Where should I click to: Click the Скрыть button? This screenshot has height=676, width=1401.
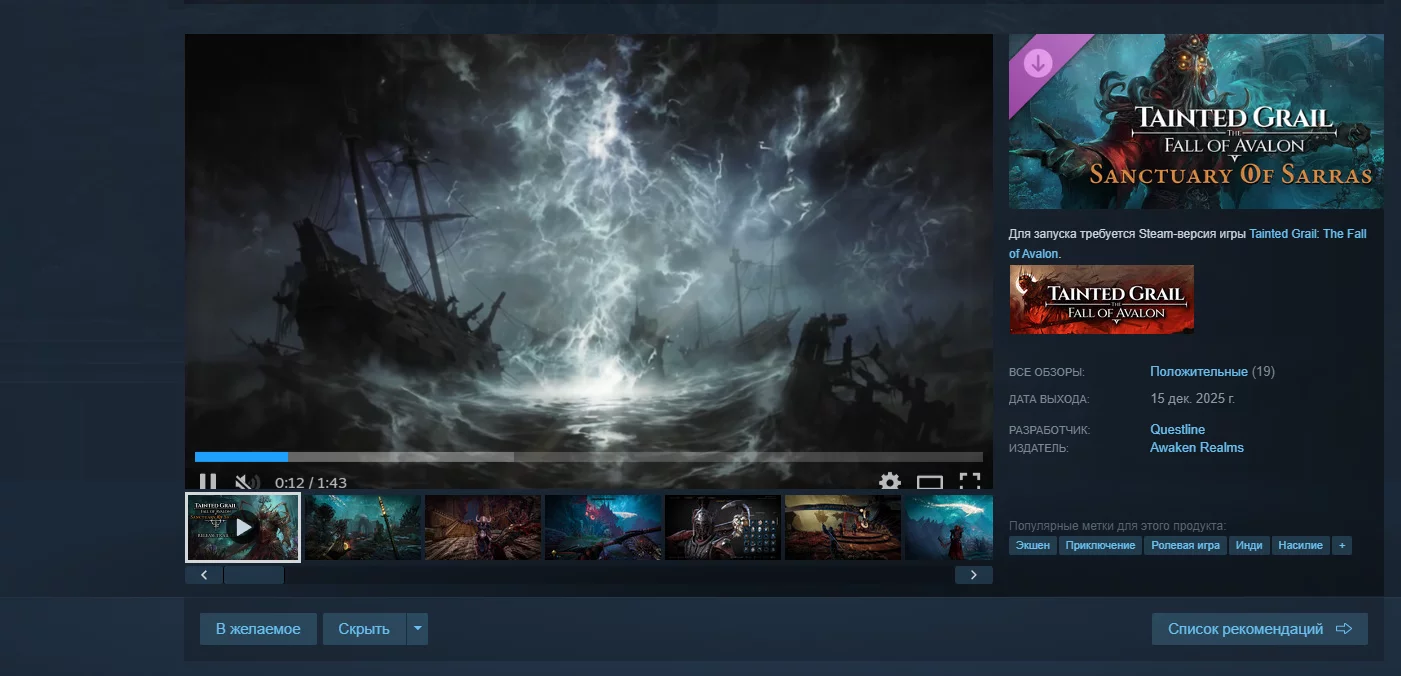(x=364, y=629)
